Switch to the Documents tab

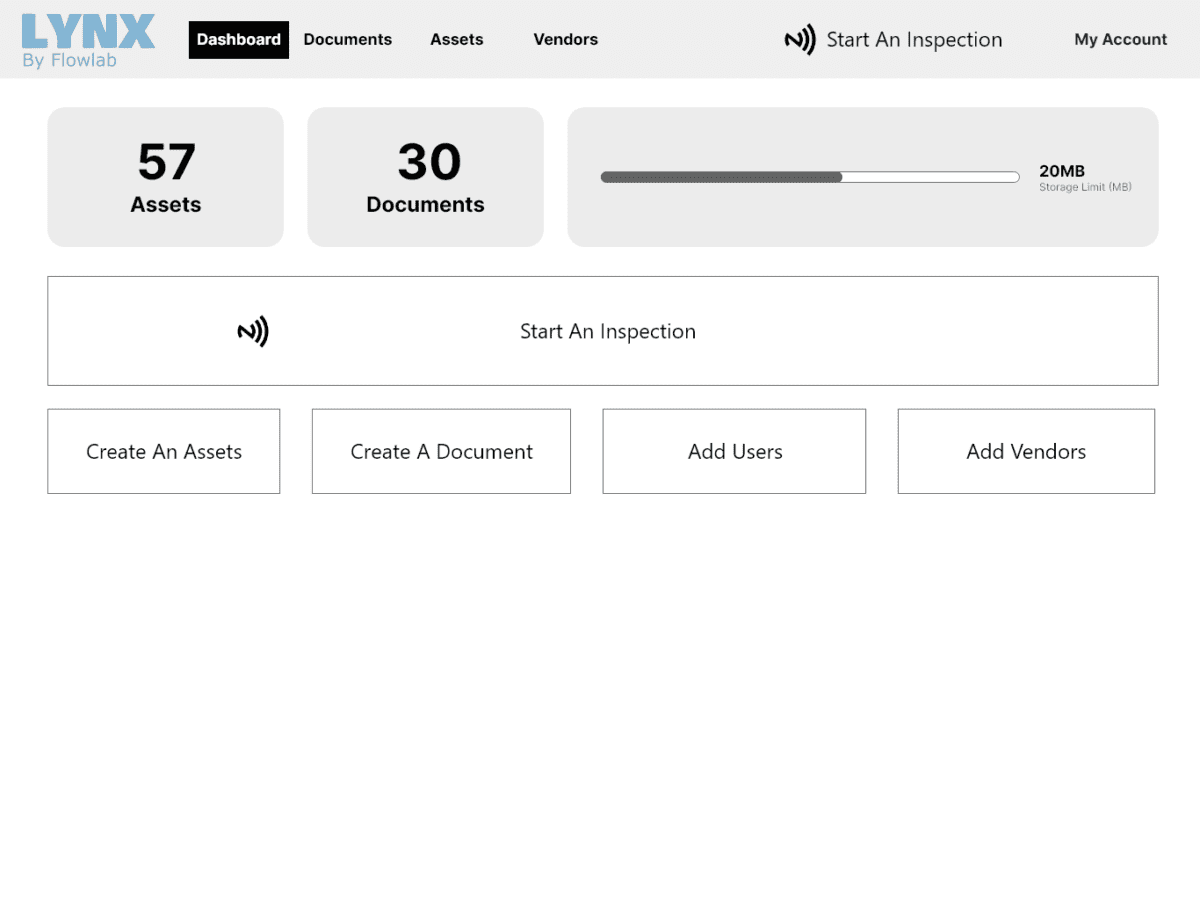click(x=347, y=40)
